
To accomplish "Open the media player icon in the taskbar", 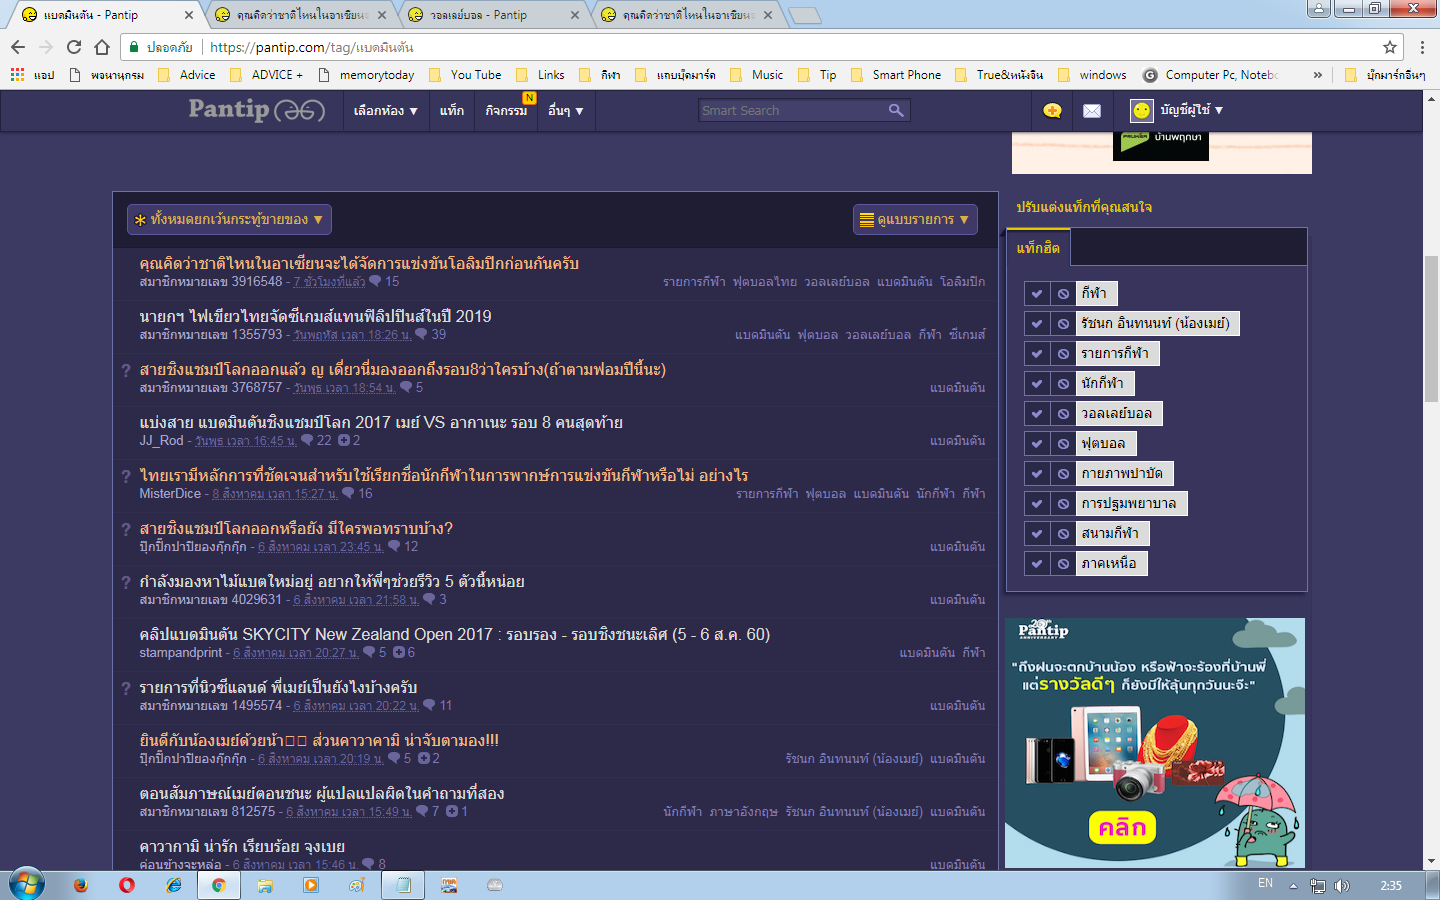I will point(311,885).
